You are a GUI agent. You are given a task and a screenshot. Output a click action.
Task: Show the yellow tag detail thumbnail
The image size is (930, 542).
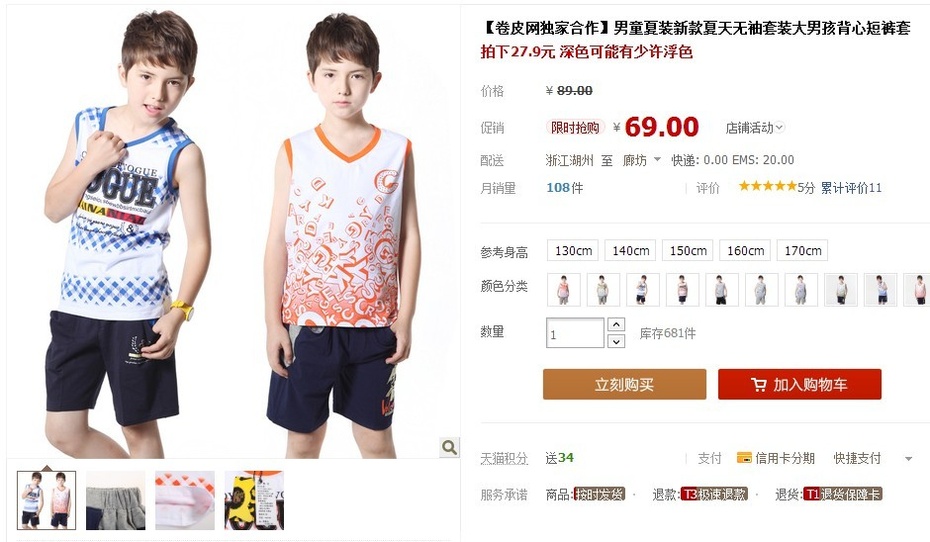coord(254,500)
